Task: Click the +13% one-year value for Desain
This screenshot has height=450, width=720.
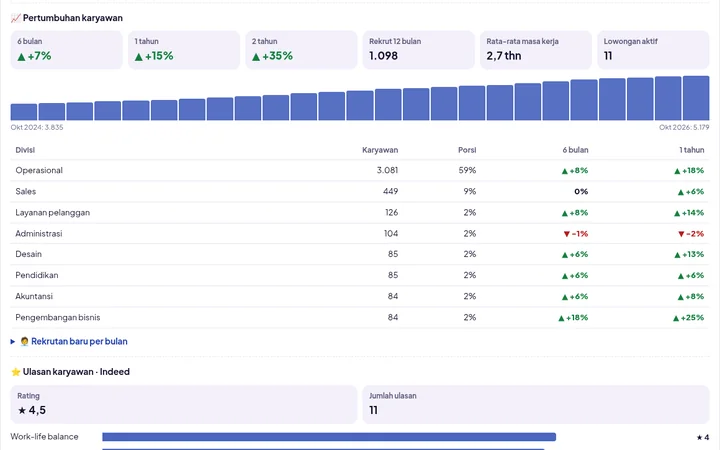Action: (689, 254)
